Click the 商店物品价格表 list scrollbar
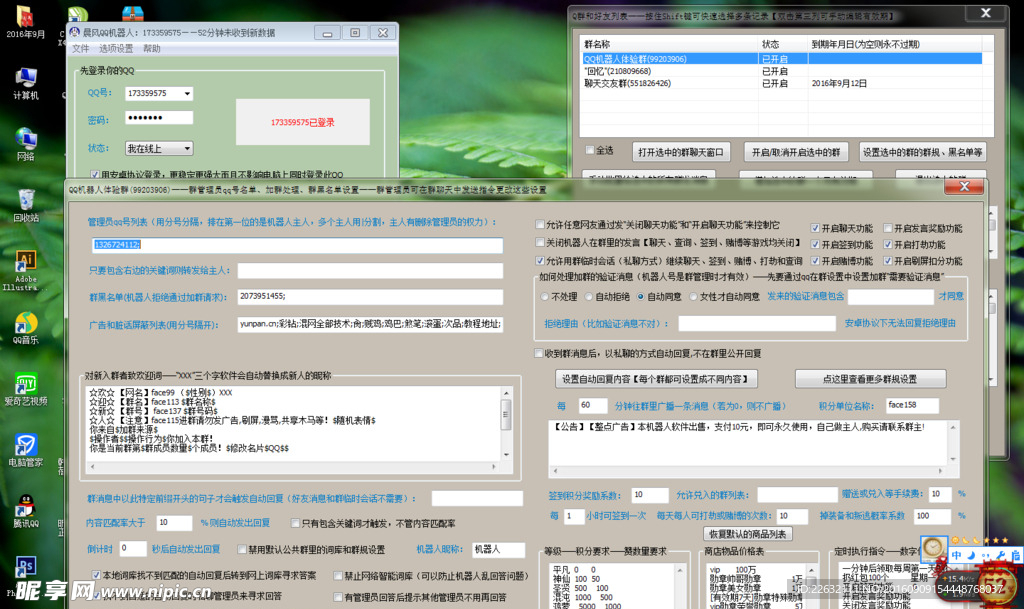The width and height of the screenshot is (1024, 609). pos(811,586)
